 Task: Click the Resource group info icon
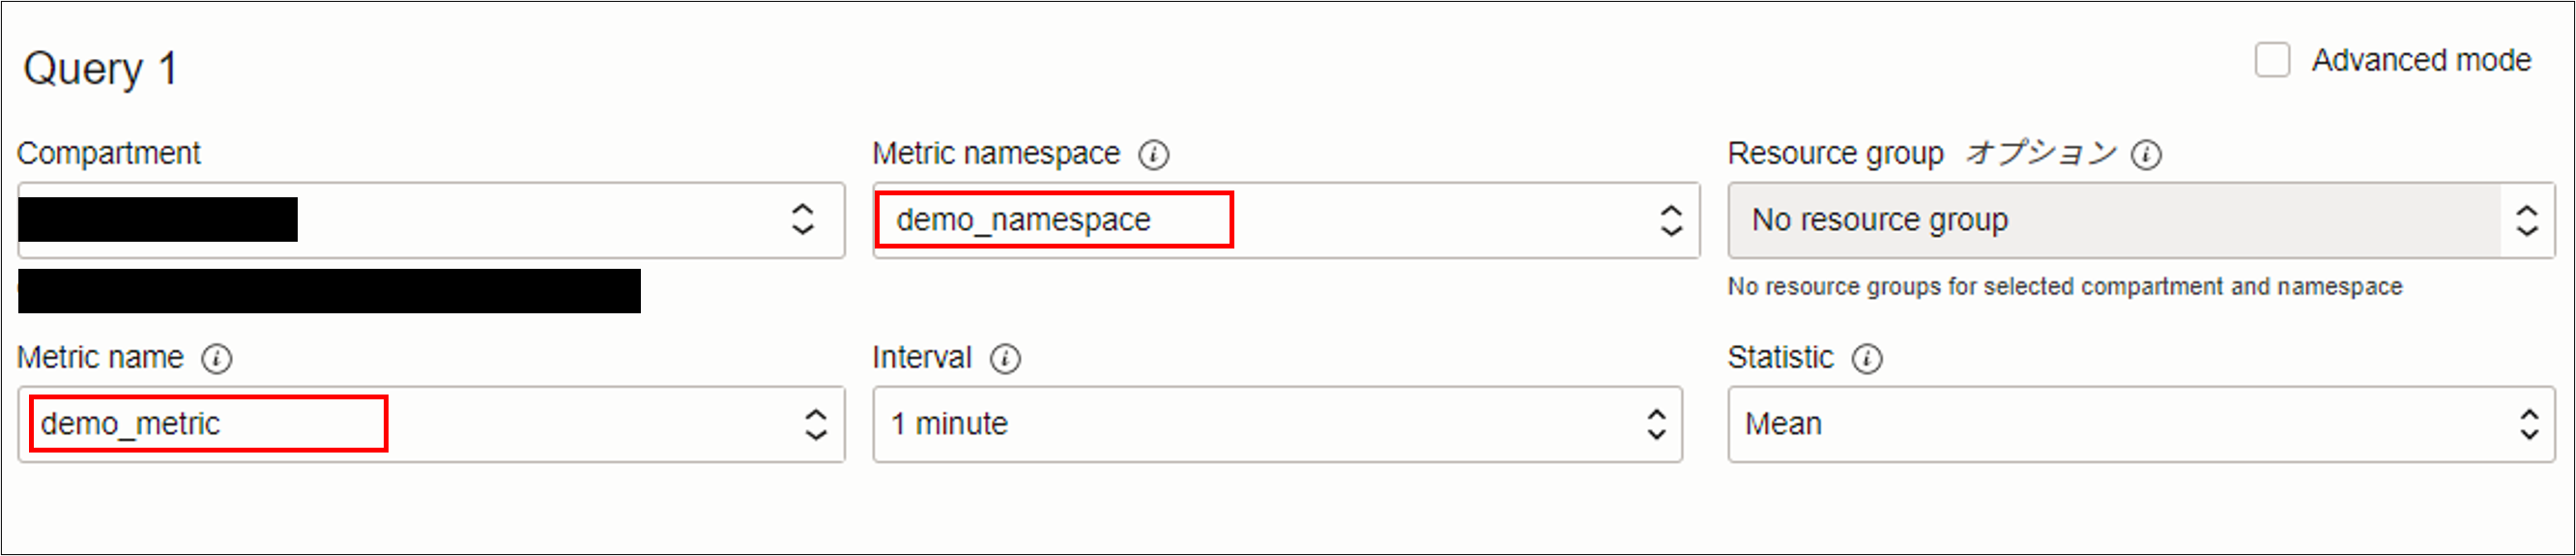pyautogui.click(x=2146, y=155)
